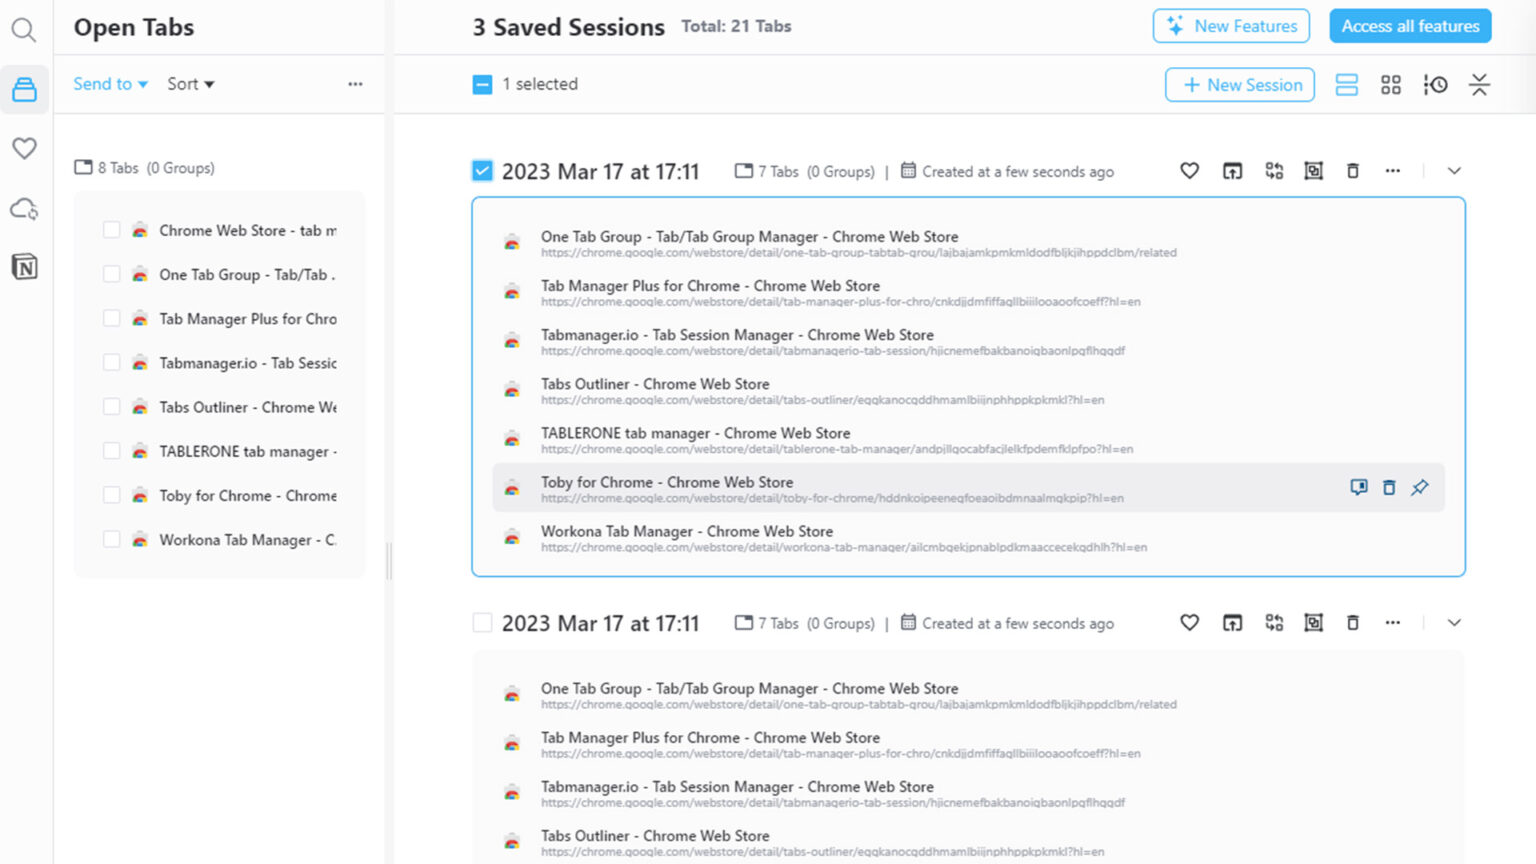Delete the first saved session via trash icon

click(x=1353, y=171)
